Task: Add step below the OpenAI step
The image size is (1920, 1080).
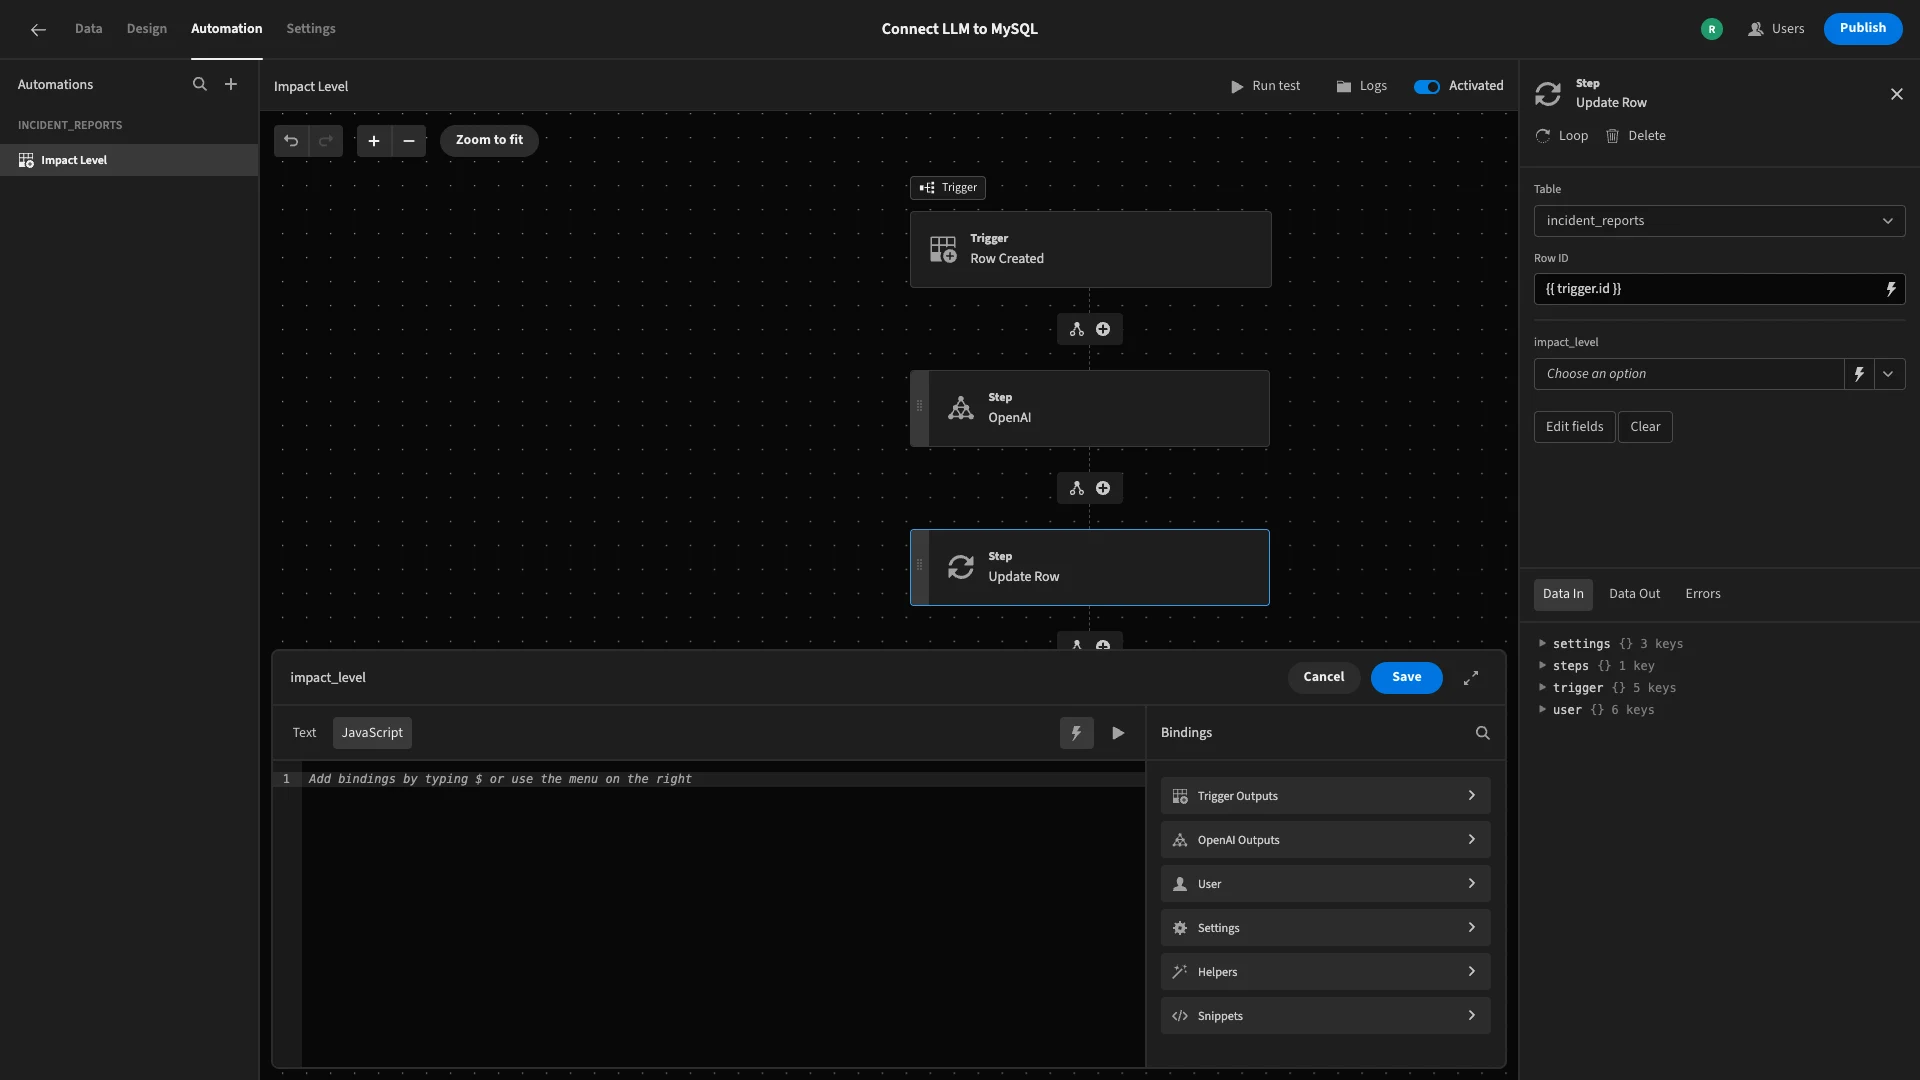Action: pos(1103,488)
